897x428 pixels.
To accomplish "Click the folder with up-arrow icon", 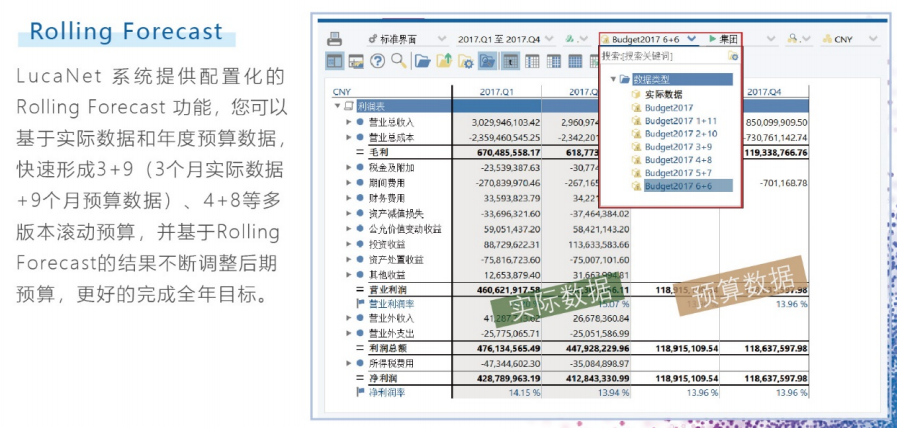I will click(444, 62).
